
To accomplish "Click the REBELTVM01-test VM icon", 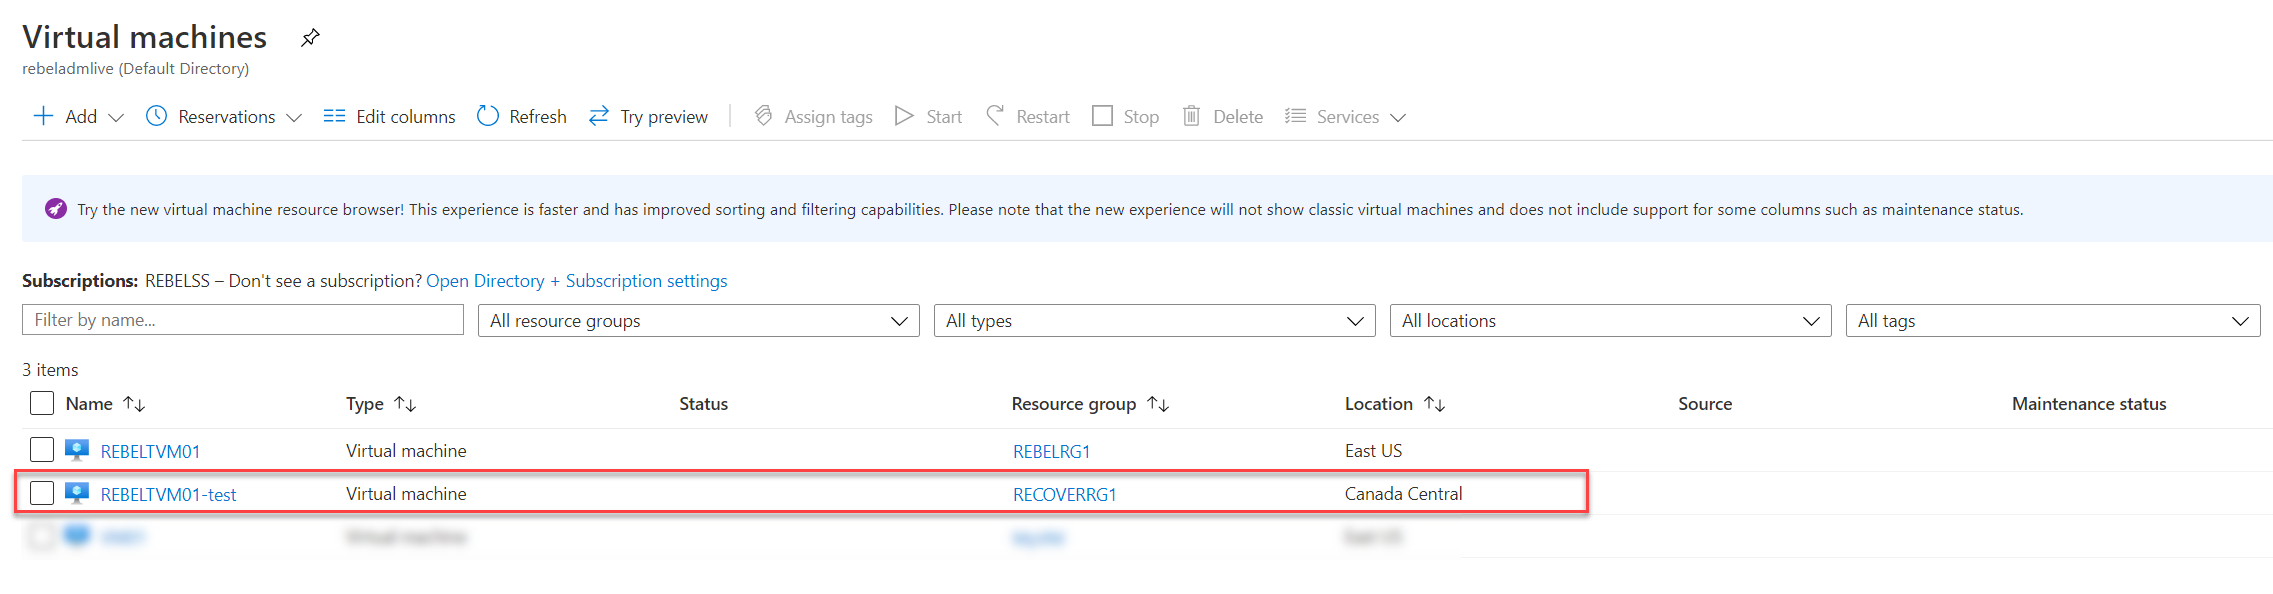I will coord(77,493).
